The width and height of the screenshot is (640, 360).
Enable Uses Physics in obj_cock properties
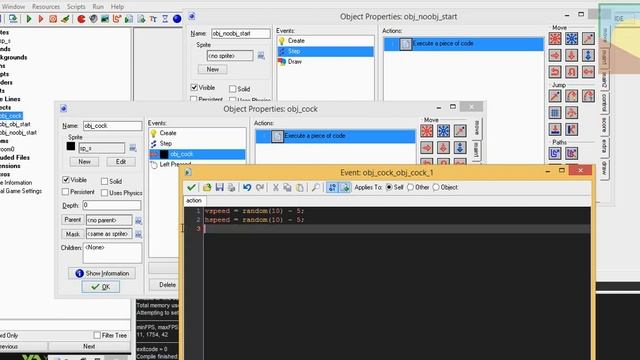[x=104, y=193]
